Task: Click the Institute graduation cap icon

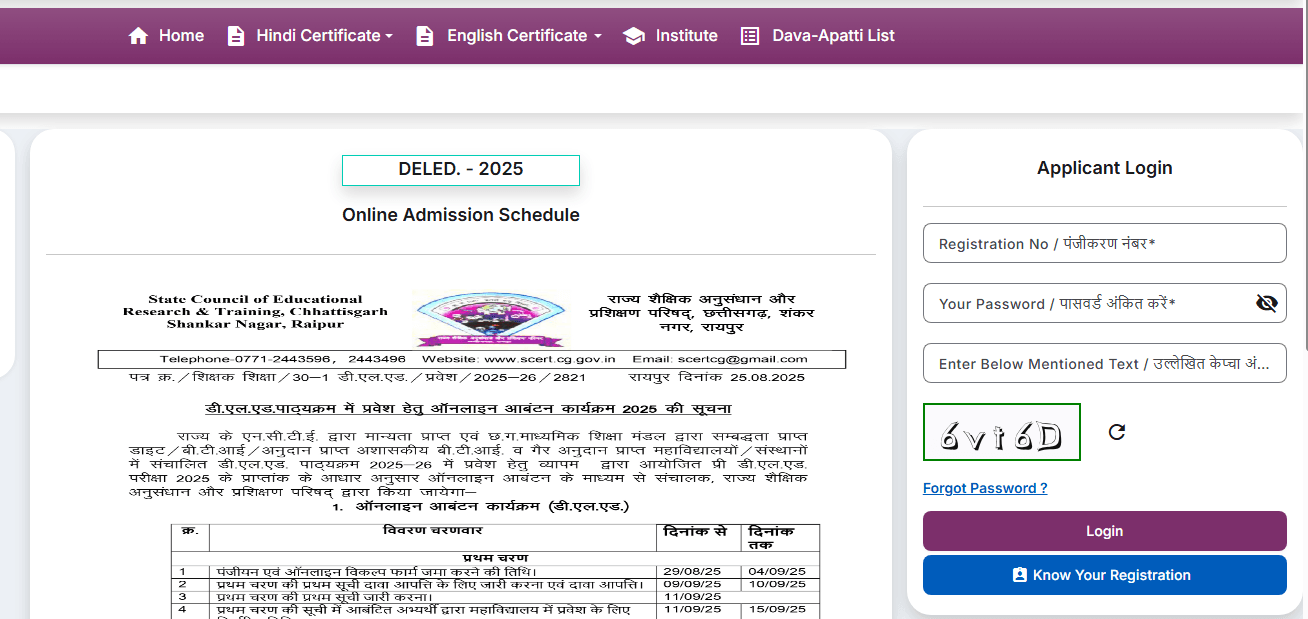Action: click(x=633, y=36)
